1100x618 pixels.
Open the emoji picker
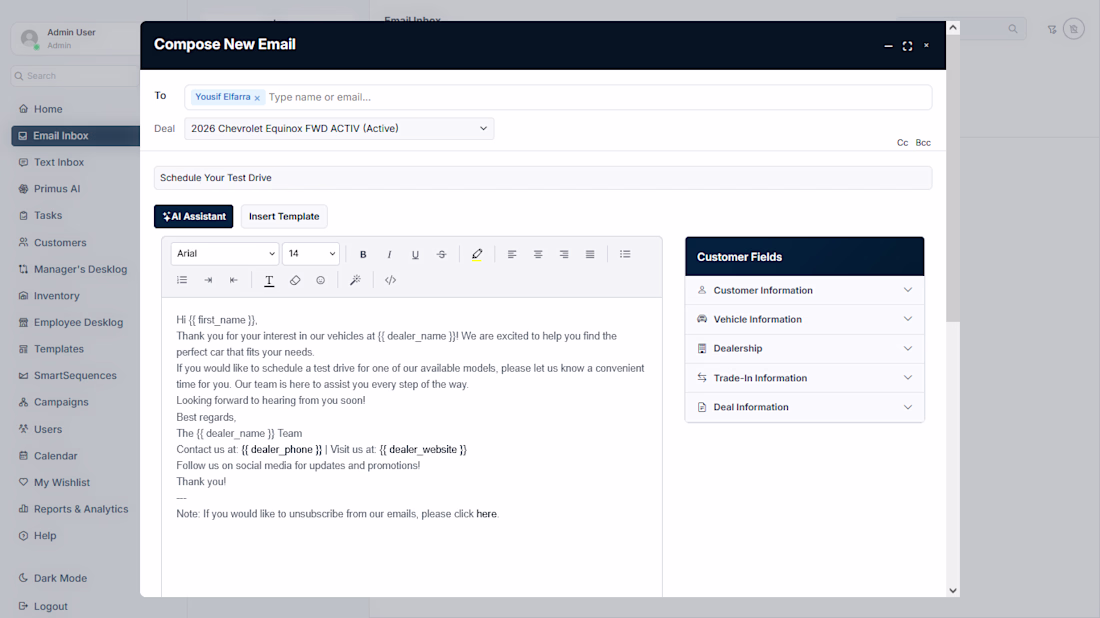pyautogui.click(x=321, y=280)
